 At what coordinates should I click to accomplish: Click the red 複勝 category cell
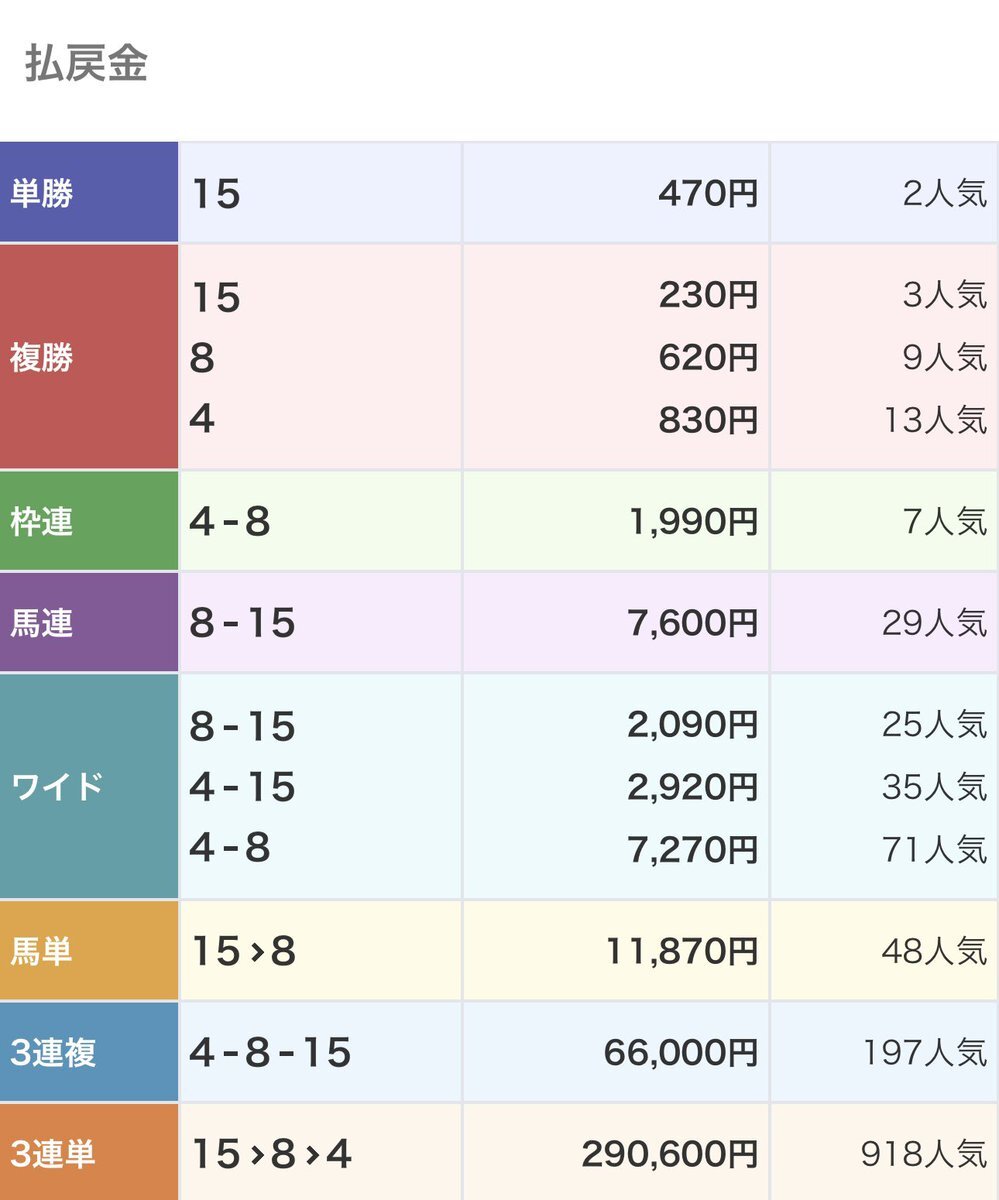(x=89, y=357)
